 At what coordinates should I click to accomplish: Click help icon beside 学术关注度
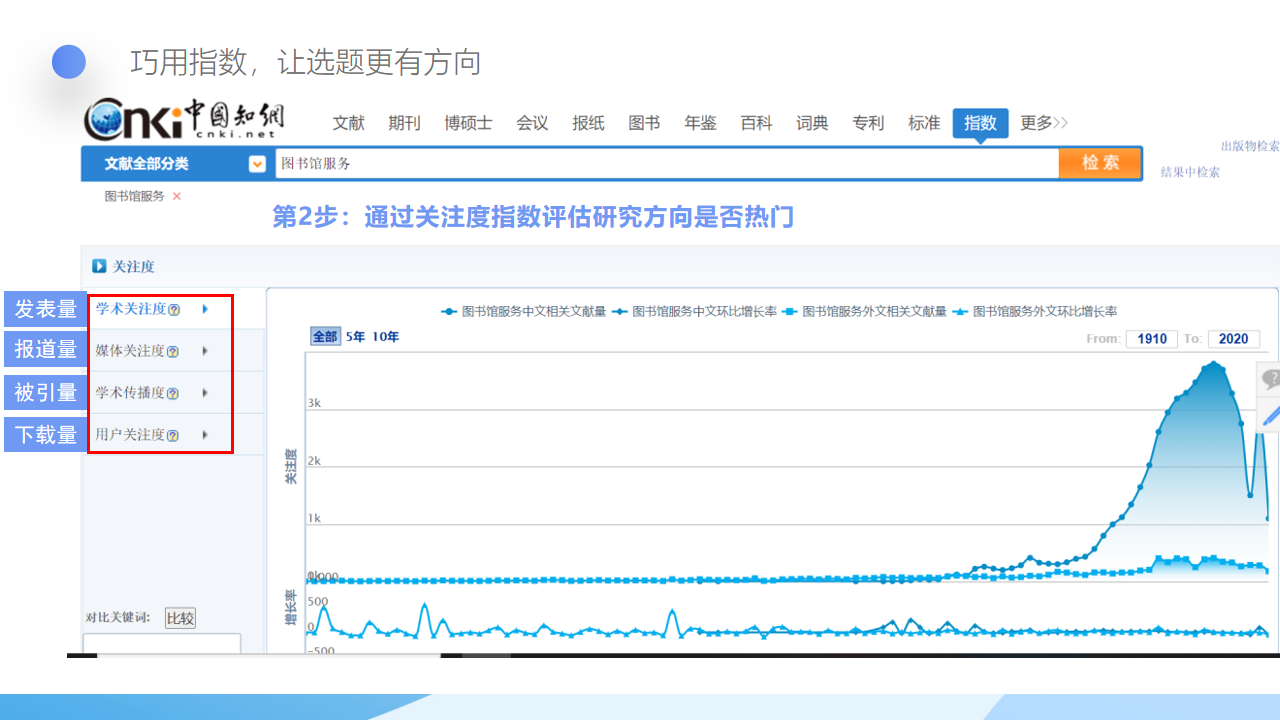tap(174, 310)
